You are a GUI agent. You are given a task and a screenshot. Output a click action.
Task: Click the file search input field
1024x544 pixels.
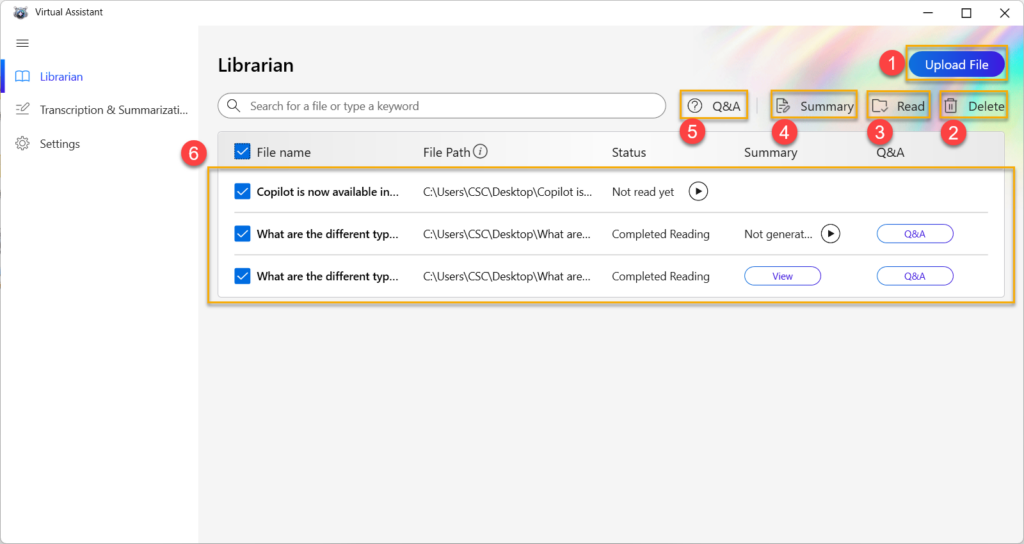point(441,106)
